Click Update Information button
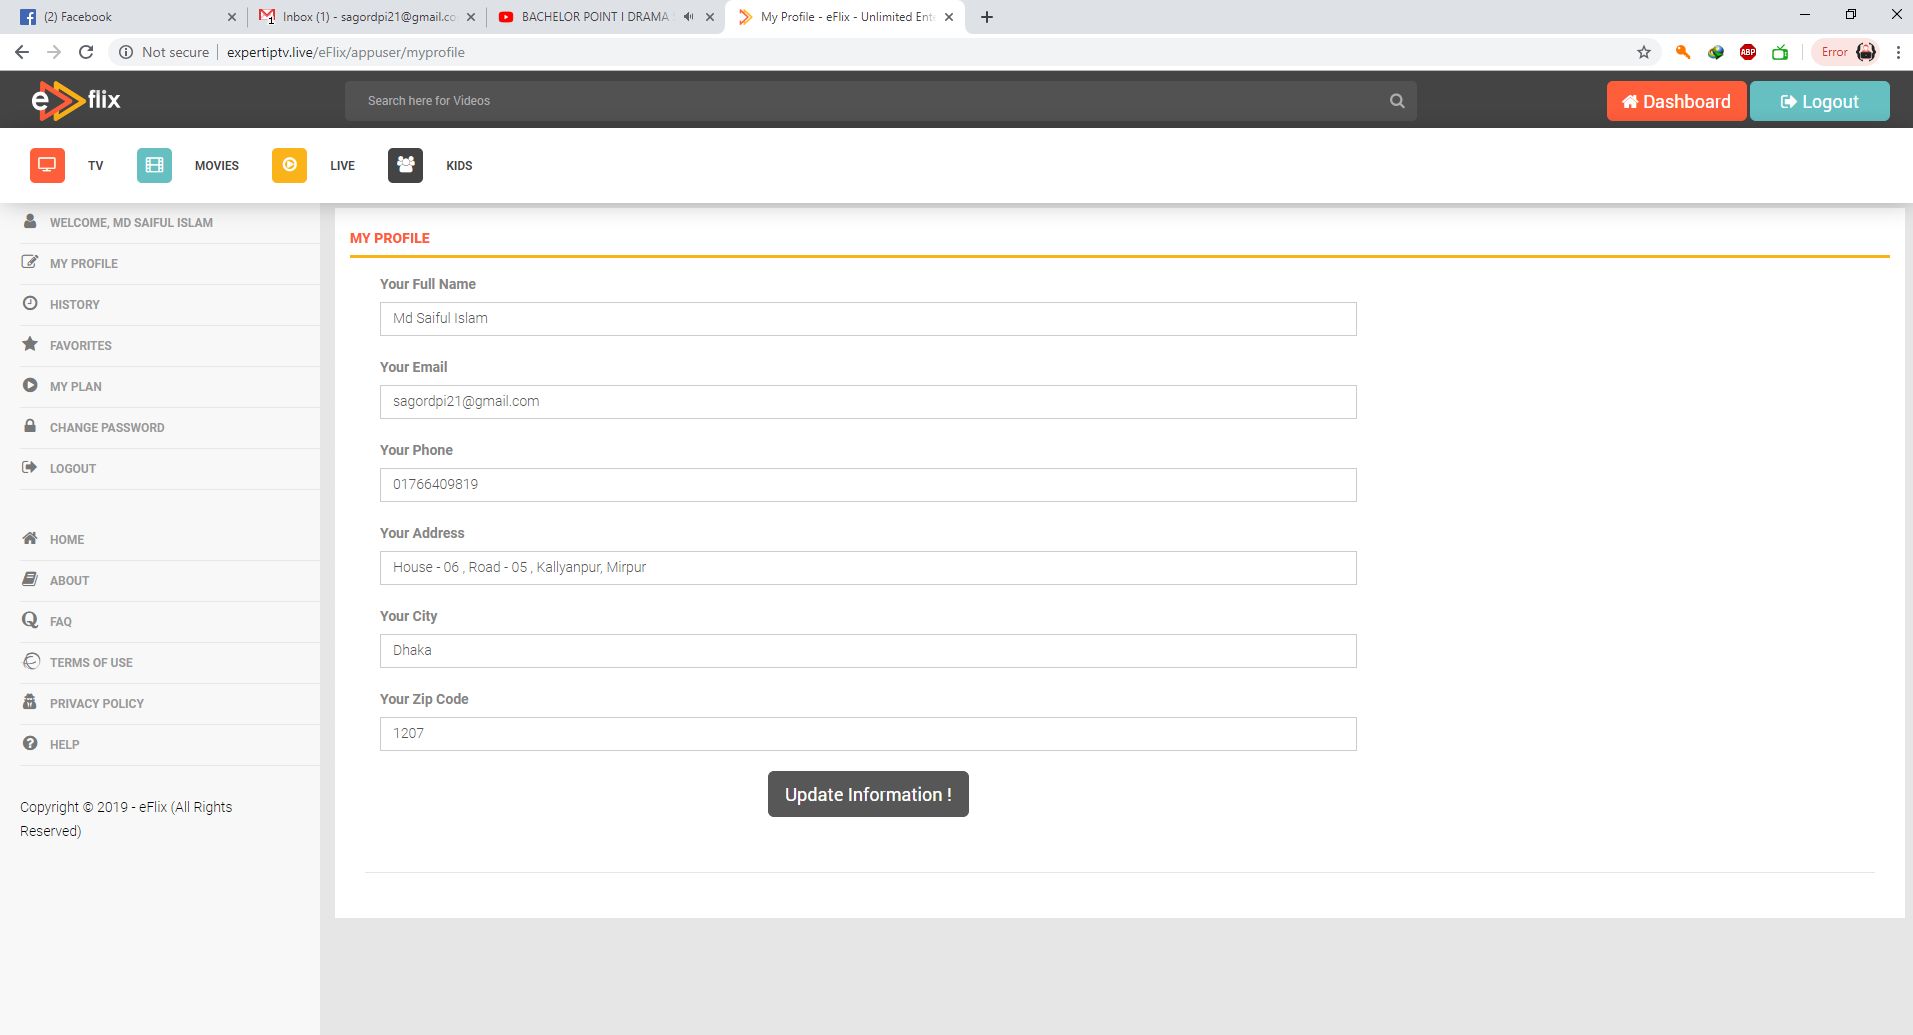Screen dimensions: 1913x1035 [x=868, y=794]
